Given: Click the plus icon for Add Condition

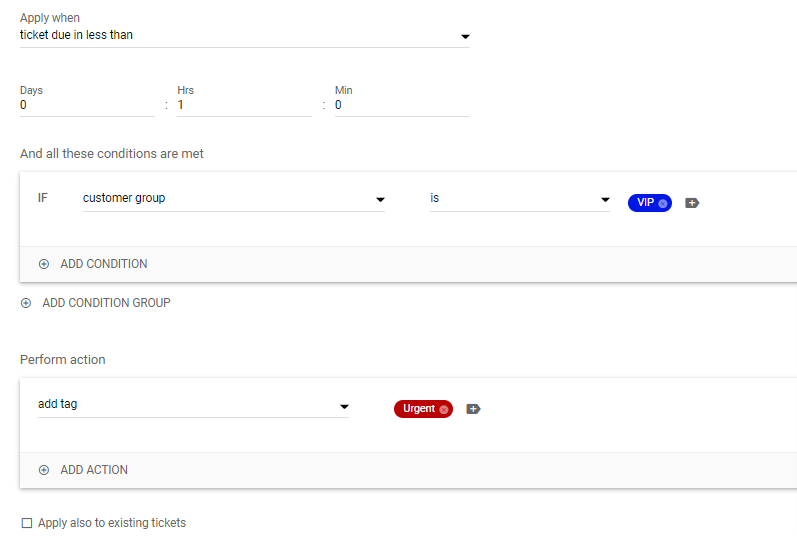Looking at the screenshot, I should [43, 264].
